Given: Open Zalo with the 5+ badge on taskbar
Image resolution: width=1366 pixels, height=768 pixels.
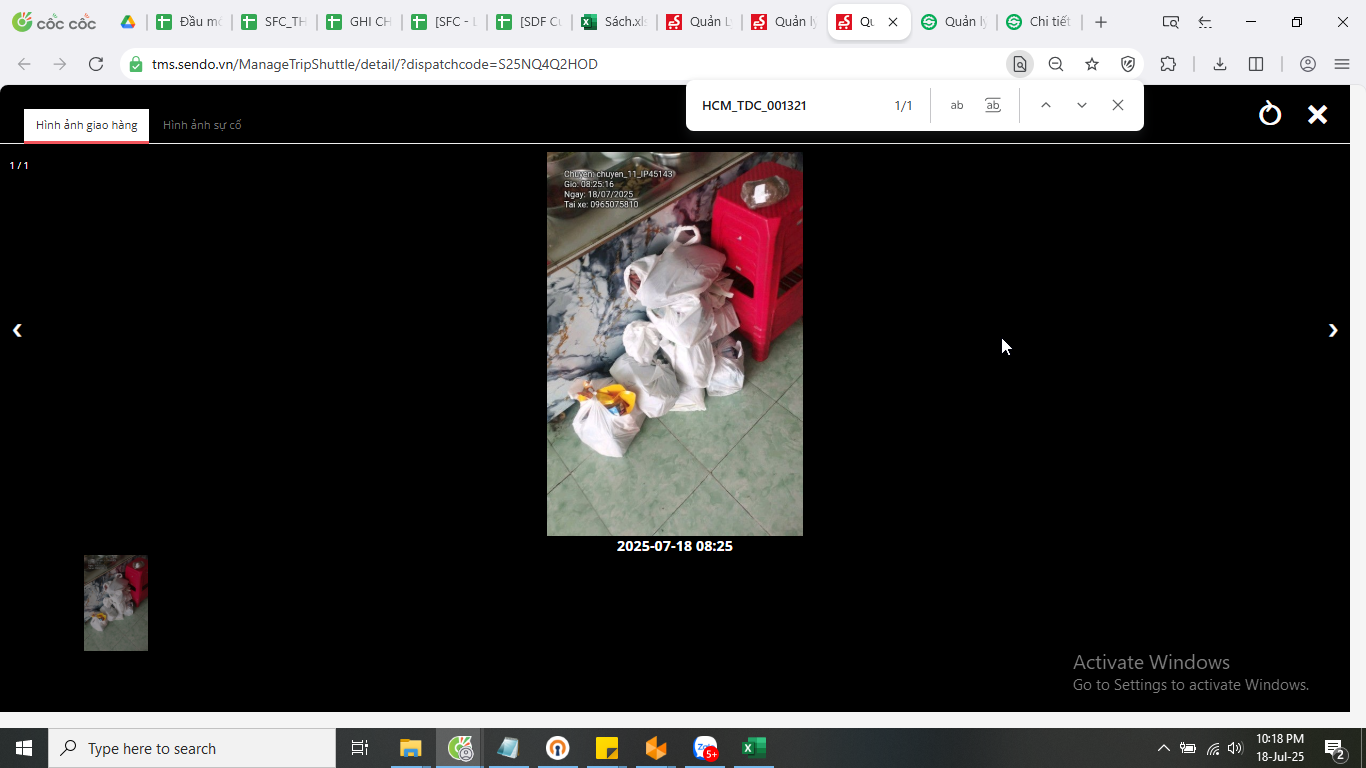Looking at the screenshot, I should click(x=705, y=748).
